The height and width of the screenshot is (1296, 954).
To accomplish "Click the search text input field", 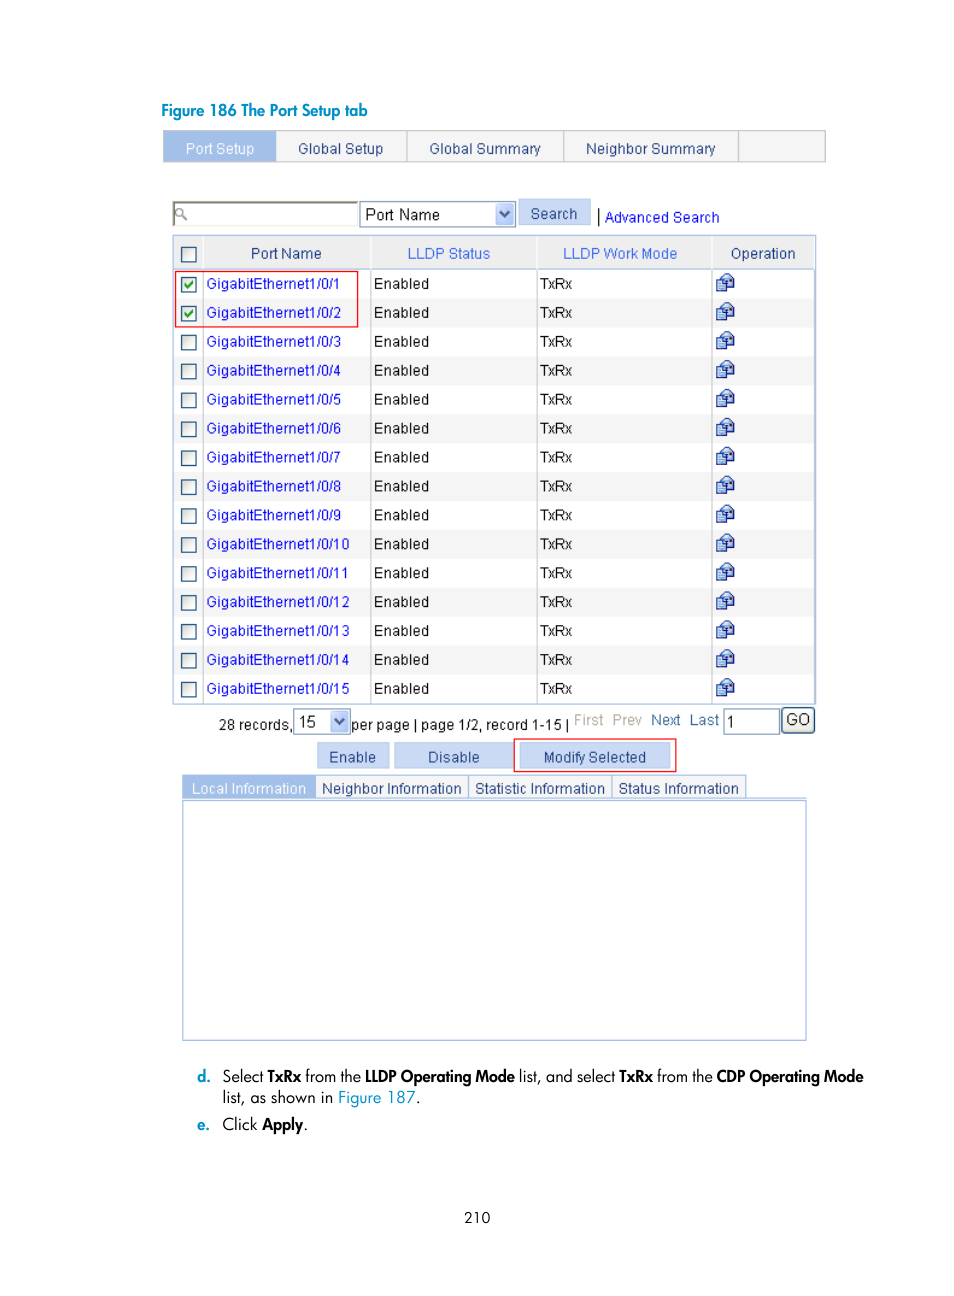I will [265, 214].
